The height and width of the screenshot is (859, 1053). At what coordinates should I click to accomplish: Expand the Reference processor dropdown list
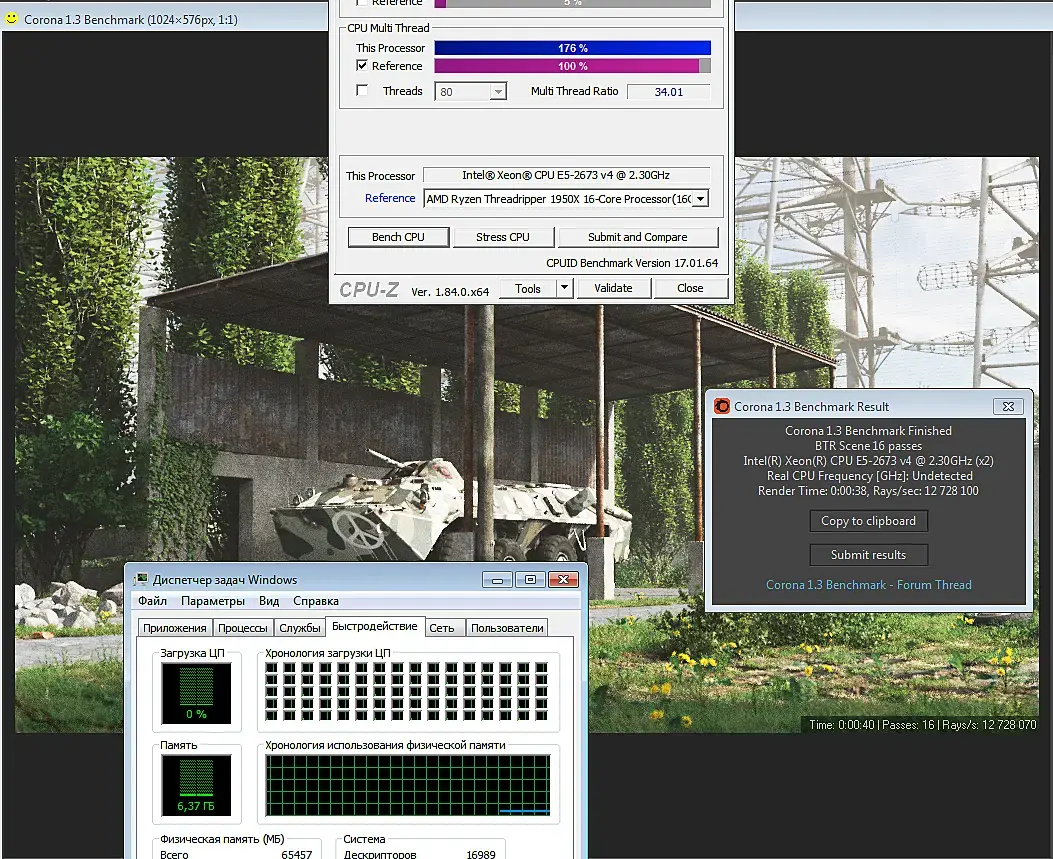(x=700, y=199)
